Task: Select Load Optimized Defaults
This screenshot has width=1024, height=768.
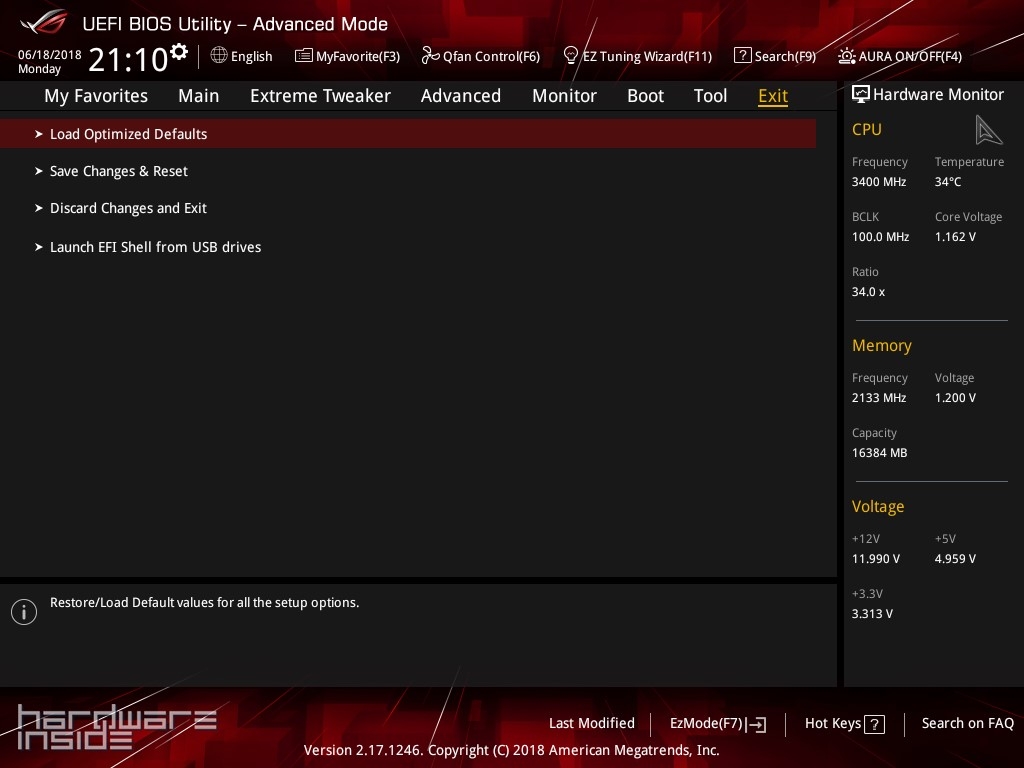Action: coord(408,134)
